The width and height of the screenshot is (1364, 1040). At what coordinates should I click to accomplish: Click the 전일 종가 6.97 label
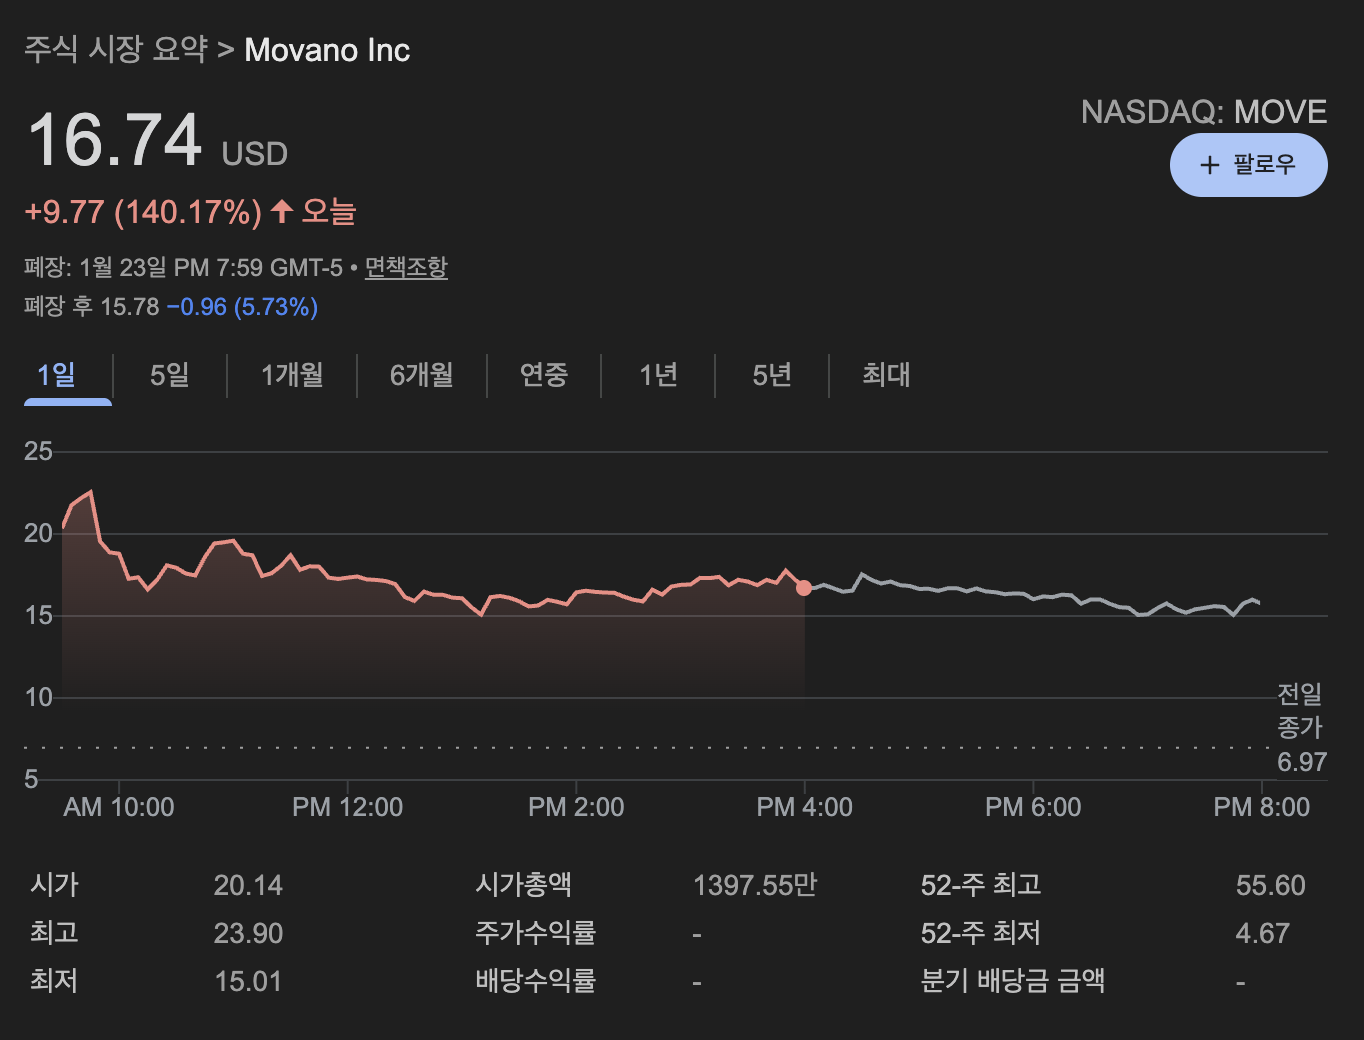point(1301,727)
